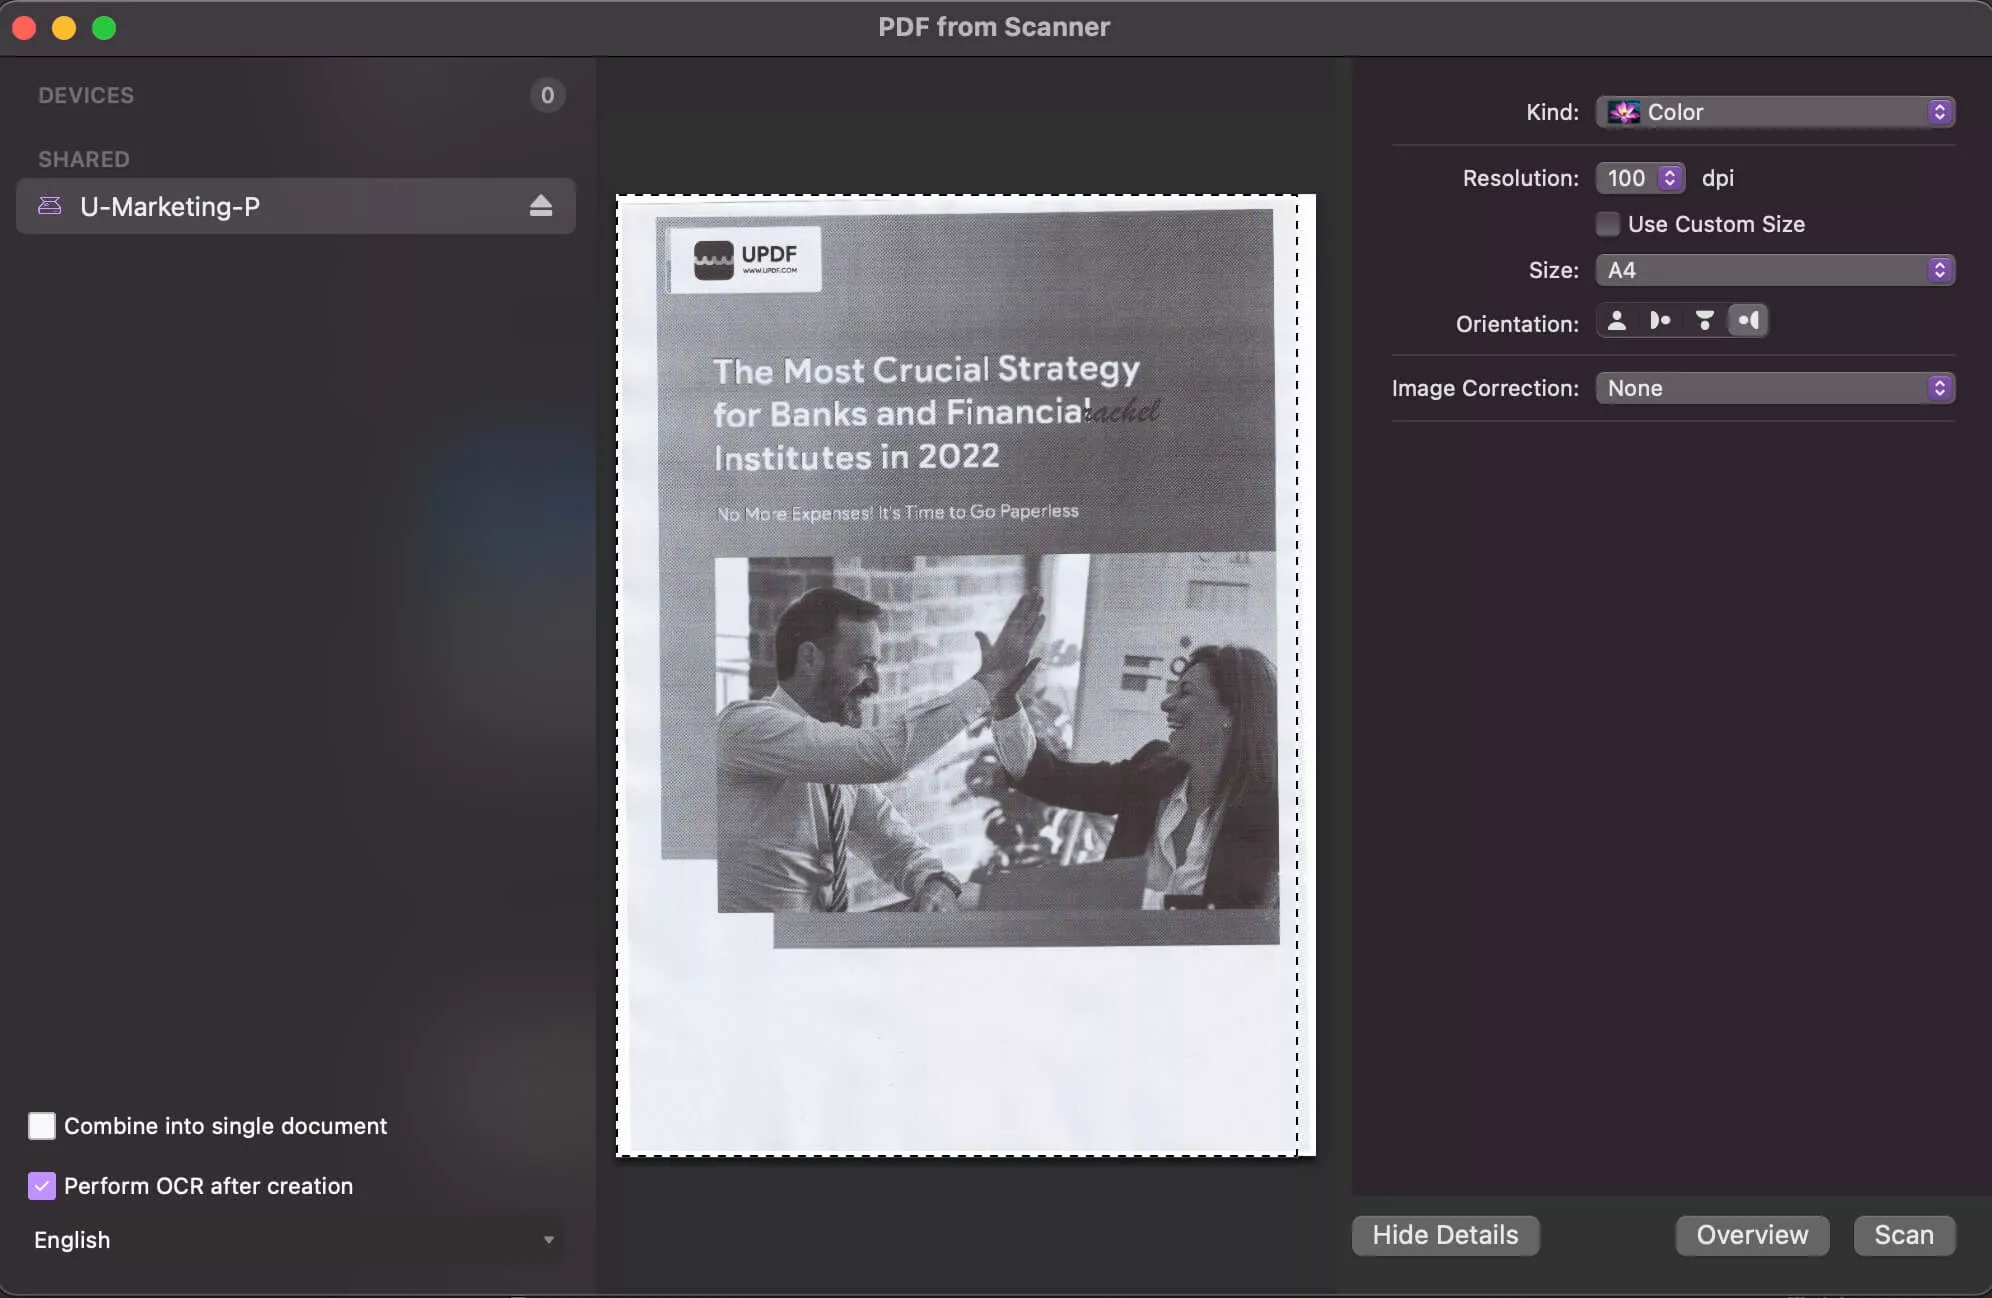Open the Size A4 dropdown selector

coord(1773,269)
